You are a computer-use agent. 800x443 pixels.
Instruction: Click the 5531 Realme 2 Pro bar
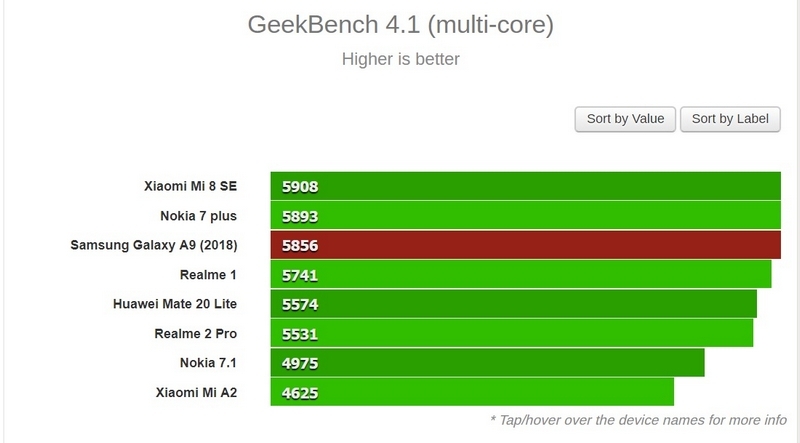click(x=512, y=333)
